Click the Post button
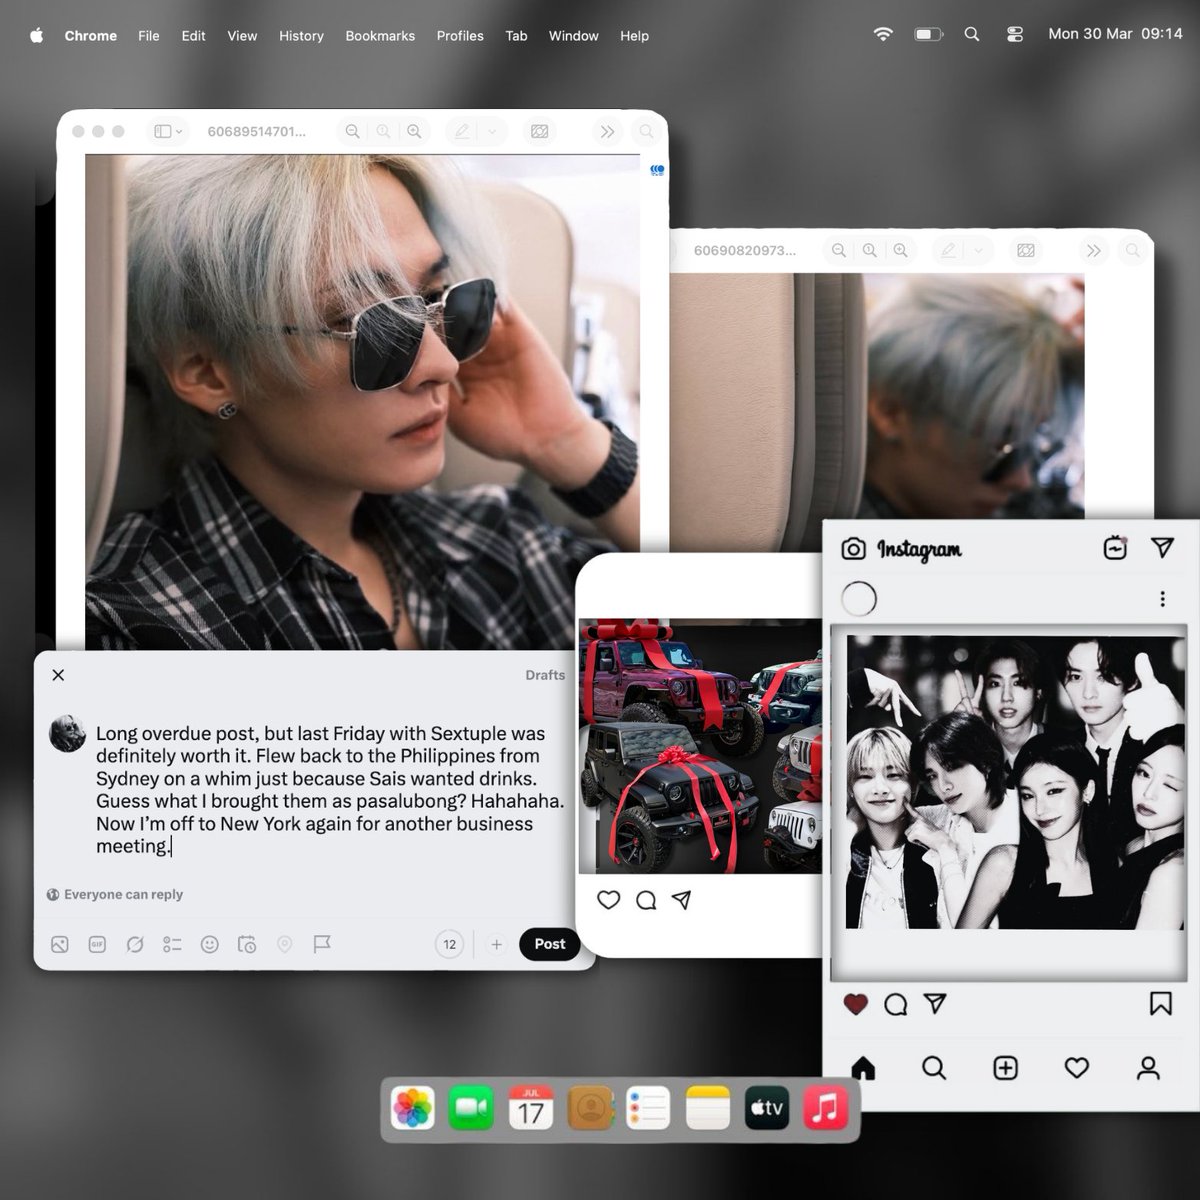This screenshot has height=1200, width=1200. (x=550, y=944)
